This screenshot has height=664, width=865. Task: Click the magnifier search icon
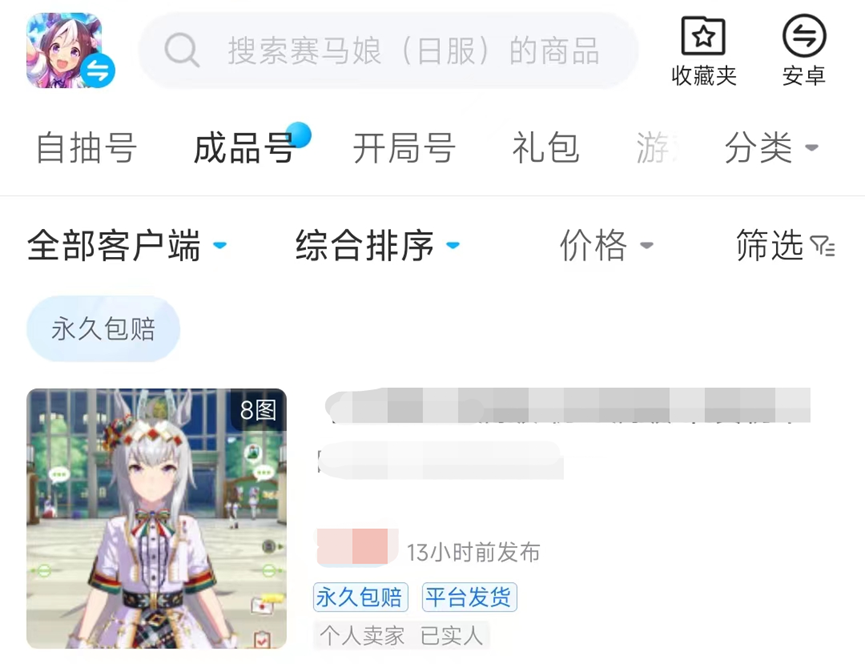tap(181, 50)
